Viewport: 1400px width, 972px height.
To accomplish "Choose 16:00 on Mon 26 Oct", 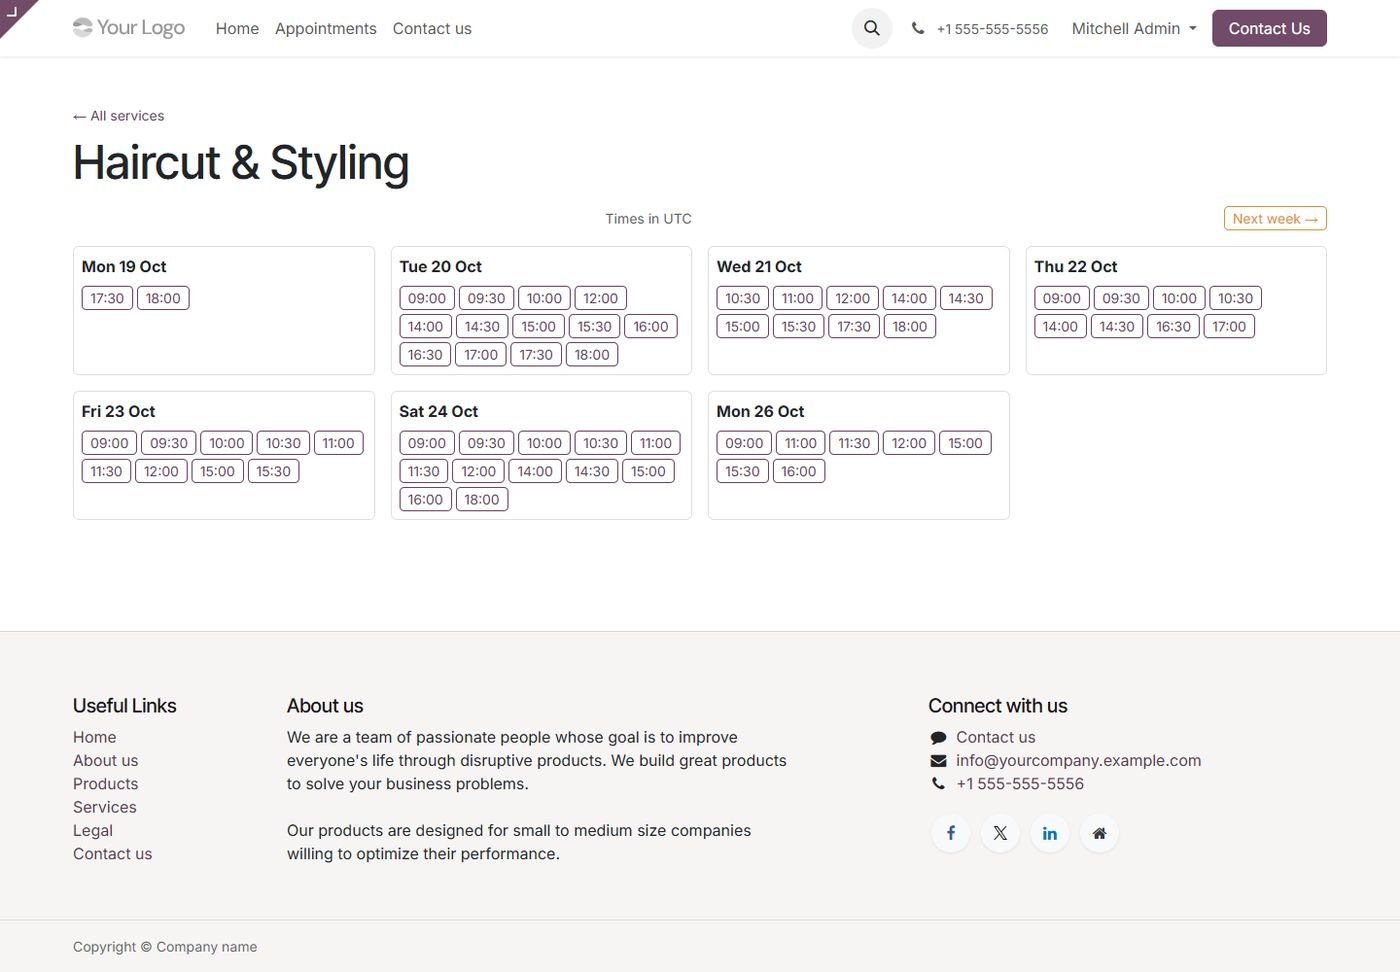I will (799, 471).
